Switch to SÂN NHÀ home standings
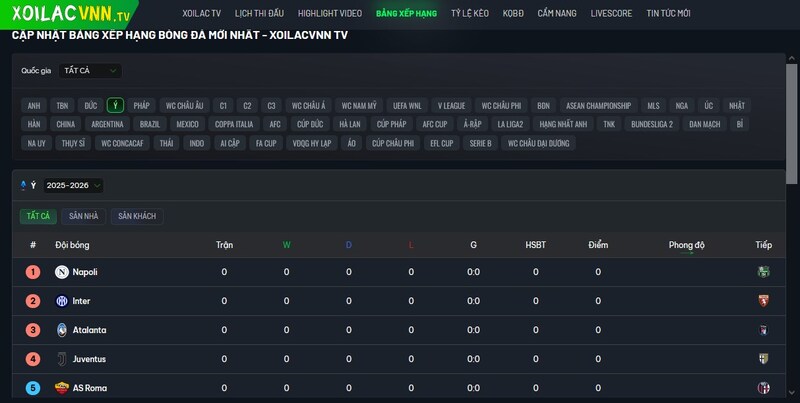This screenshot has width=800, height=403. coord(84,216)
